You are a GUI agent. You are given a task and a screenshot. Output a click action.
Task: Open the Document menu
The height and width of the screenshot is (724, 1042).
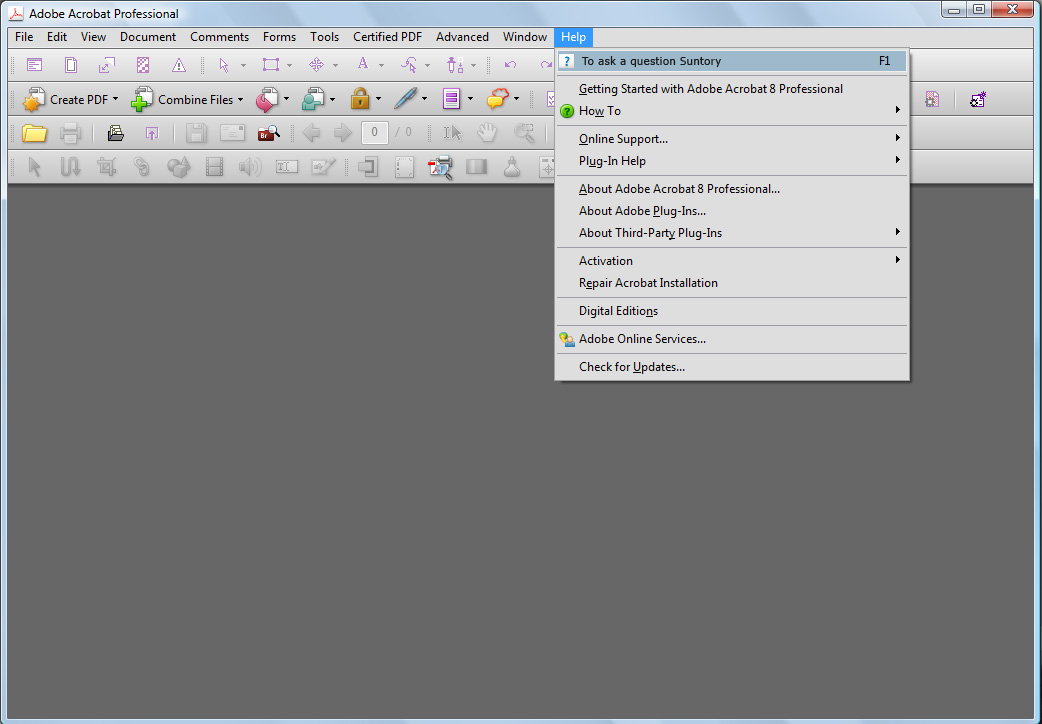coord(148,37)
